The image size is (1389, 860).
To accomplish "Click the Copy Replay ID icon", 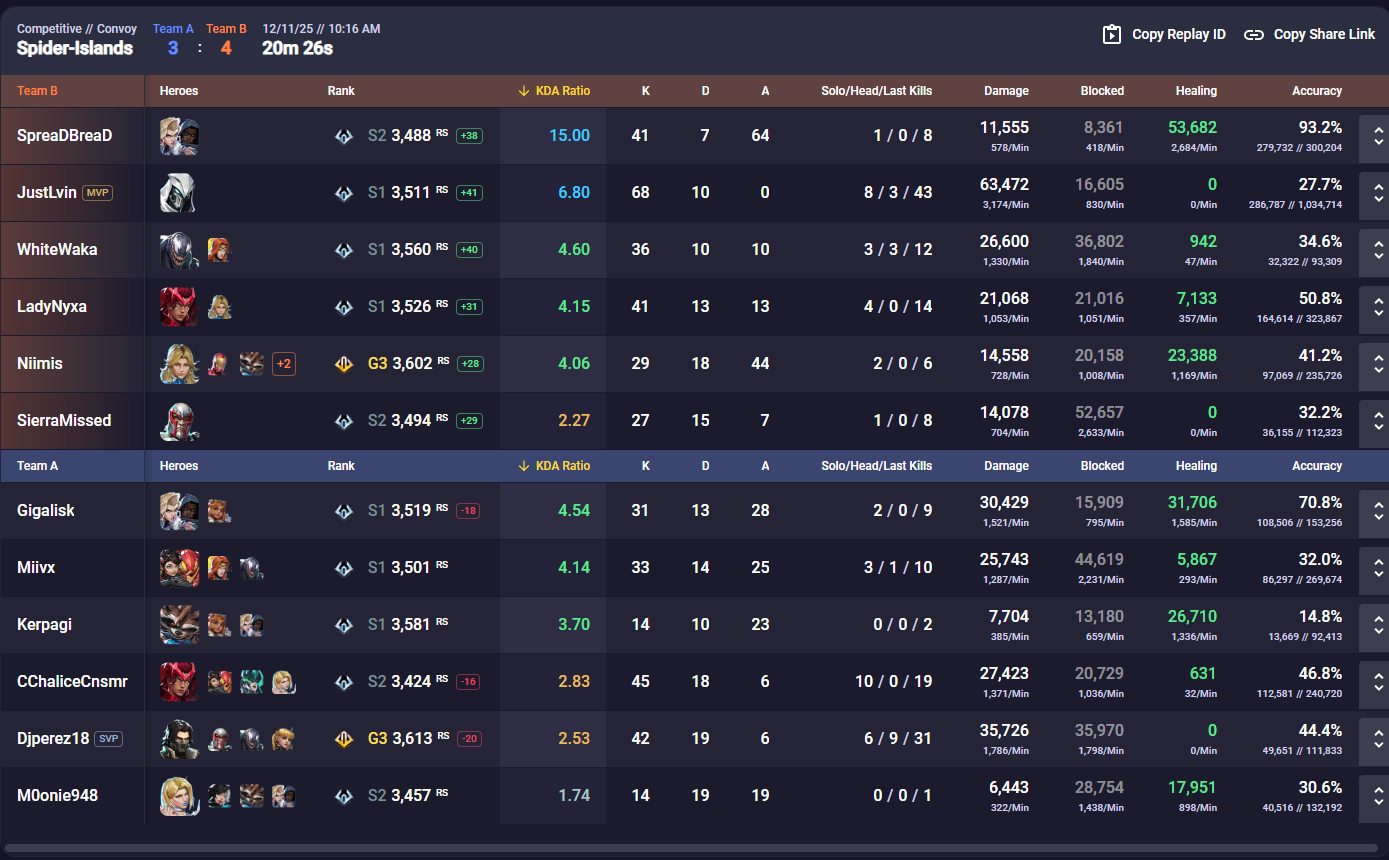I will click(x=1112, y=34).
